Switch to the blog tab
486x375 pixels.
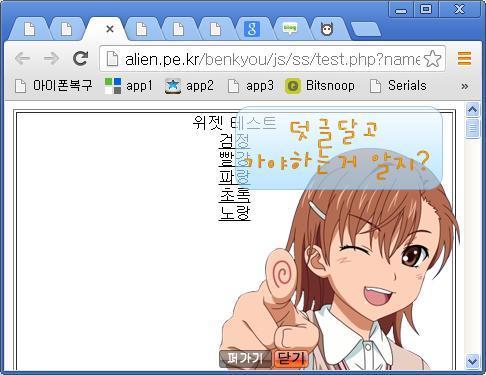[x=289, y=29]
